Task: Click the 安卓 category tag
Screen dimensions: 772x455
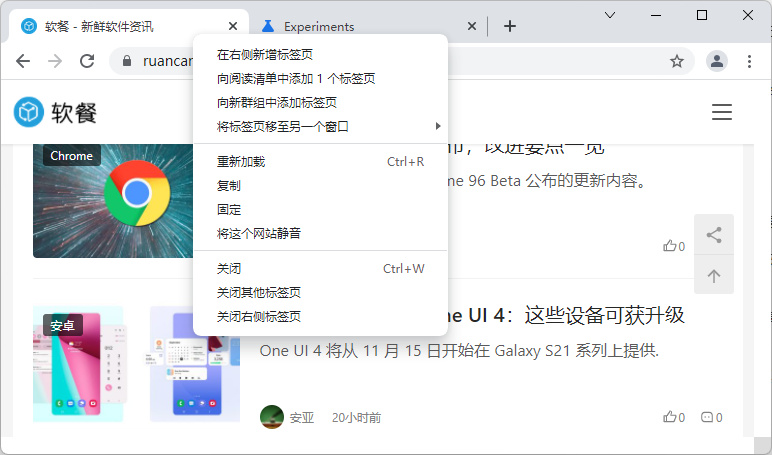Action: pyautogui.click(x=63, y=325)
